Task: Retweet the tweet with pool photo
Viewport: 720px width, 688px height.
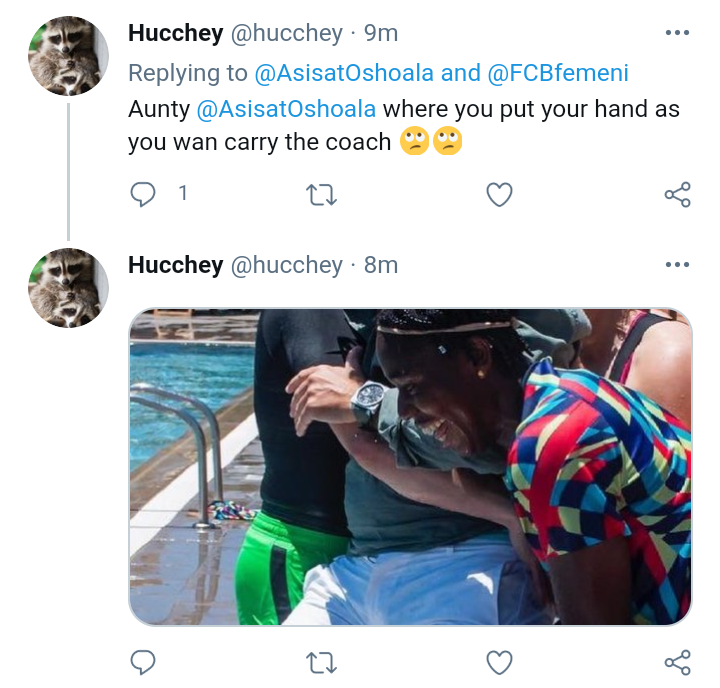Action: click(x=321, y=663)
